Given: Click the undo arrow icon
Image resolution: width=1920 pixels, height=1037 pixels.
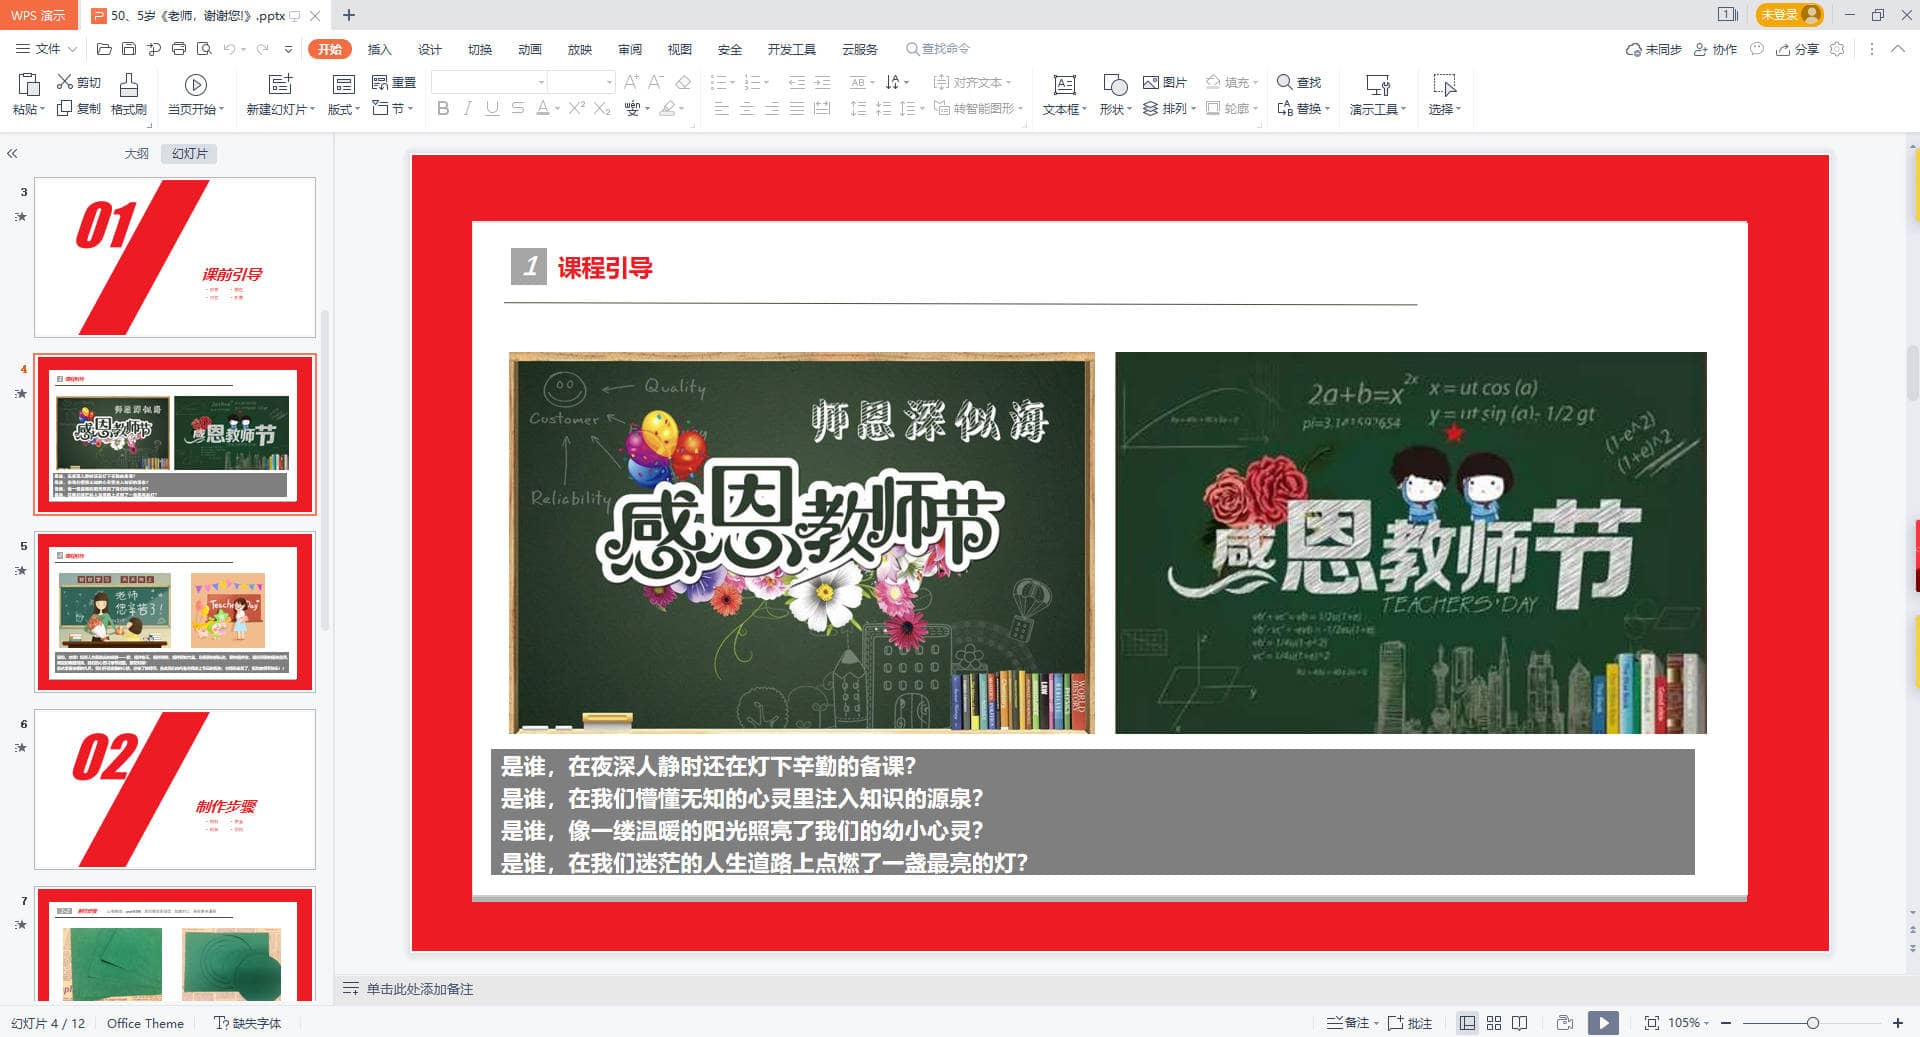Looking at the screenshot, I should click(x=229, y=49).
